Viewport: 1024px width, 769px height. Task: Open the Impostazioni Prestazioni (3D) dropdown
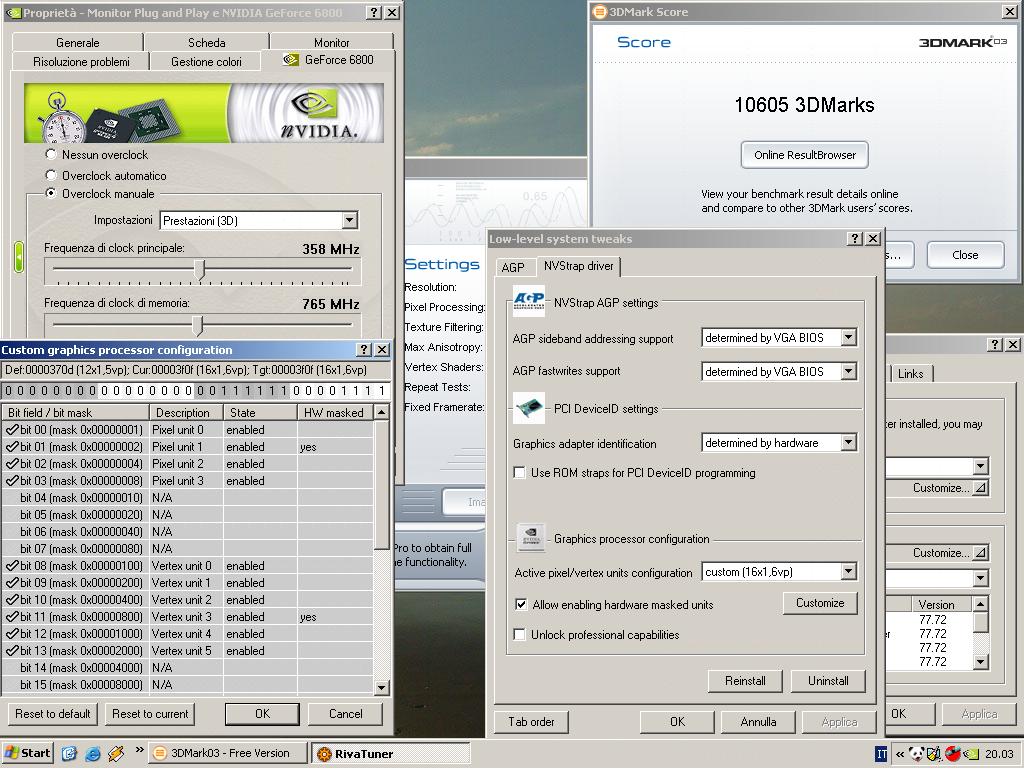pos(349,221)
